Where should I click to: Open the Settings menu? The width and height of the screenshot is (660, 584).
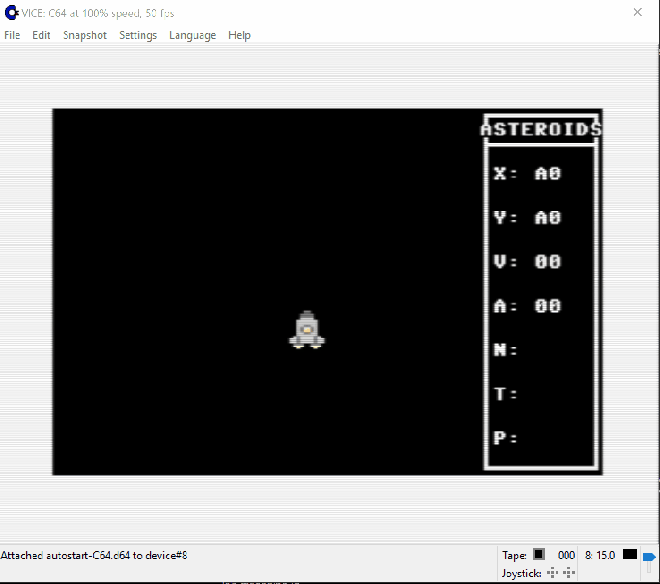tap(138, 35)
